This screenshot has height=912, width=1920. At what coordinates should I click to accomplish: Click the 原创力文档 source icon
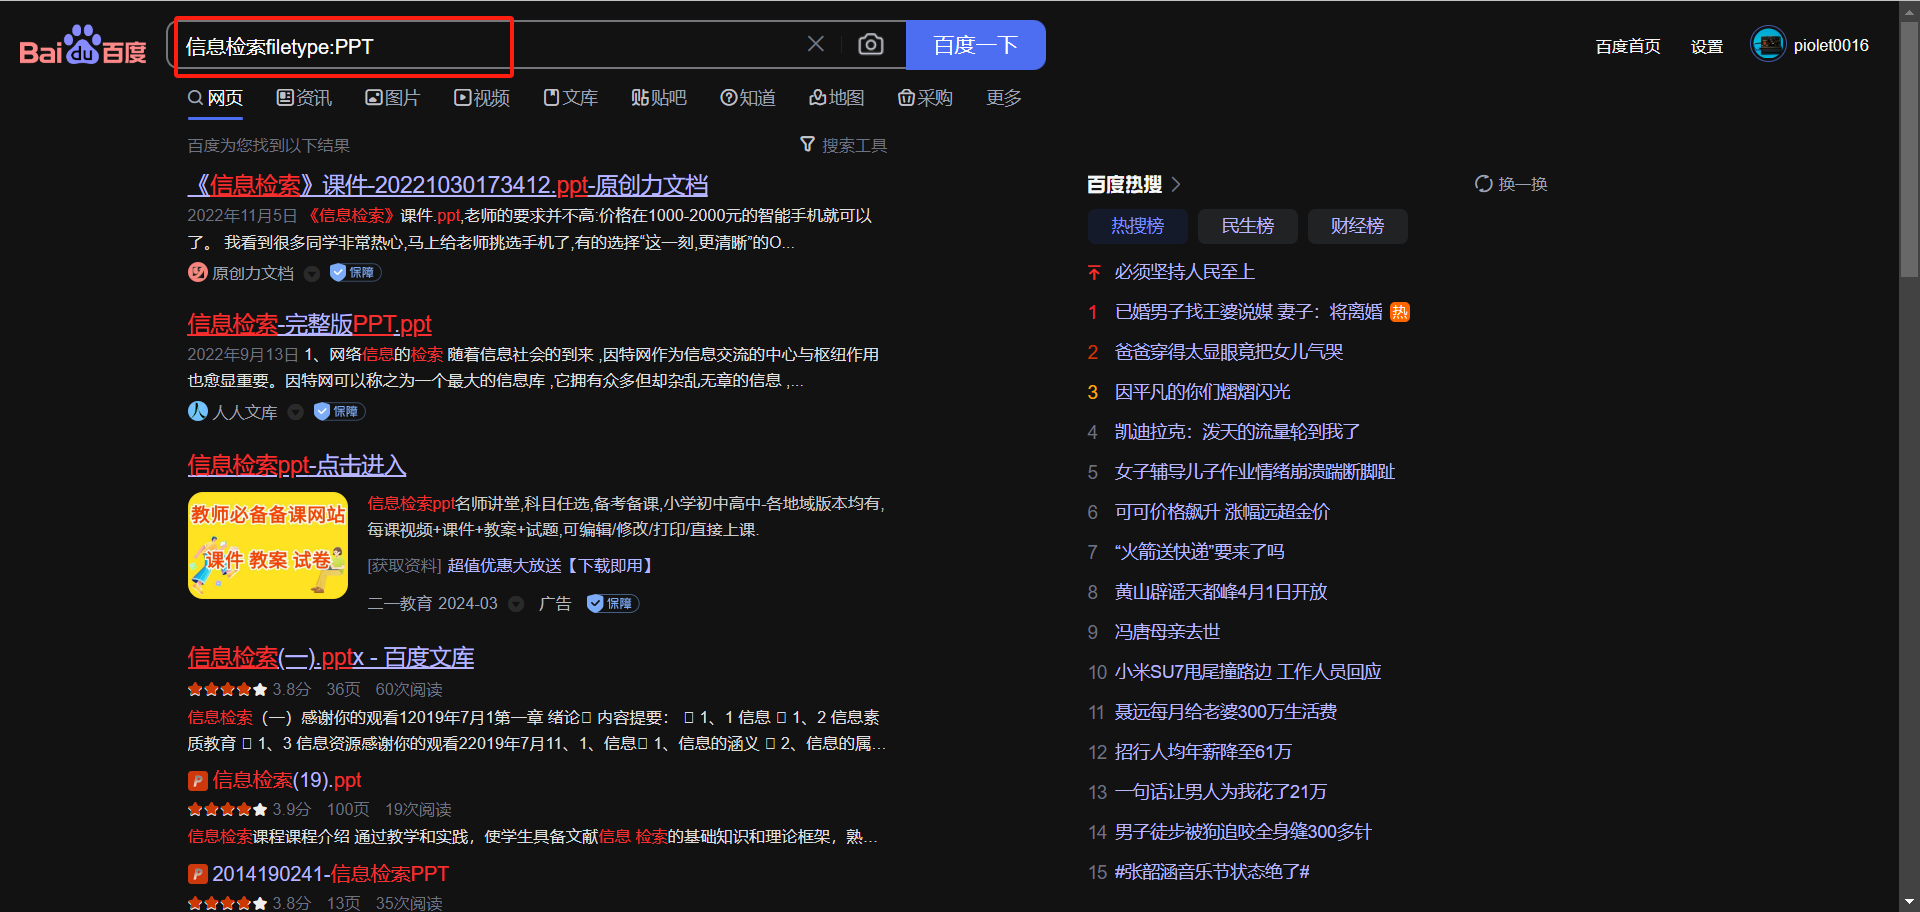[197, 272]
